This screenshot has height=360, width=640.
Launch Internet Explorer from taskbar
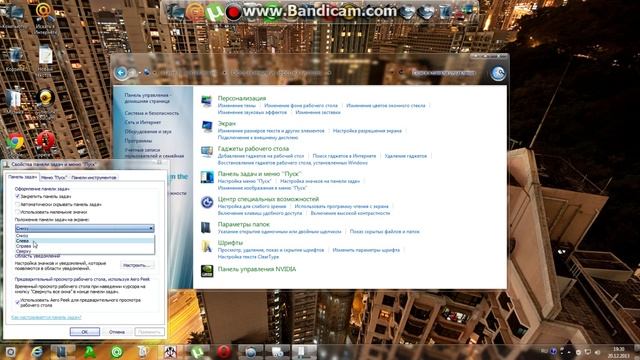coord(37,352)
